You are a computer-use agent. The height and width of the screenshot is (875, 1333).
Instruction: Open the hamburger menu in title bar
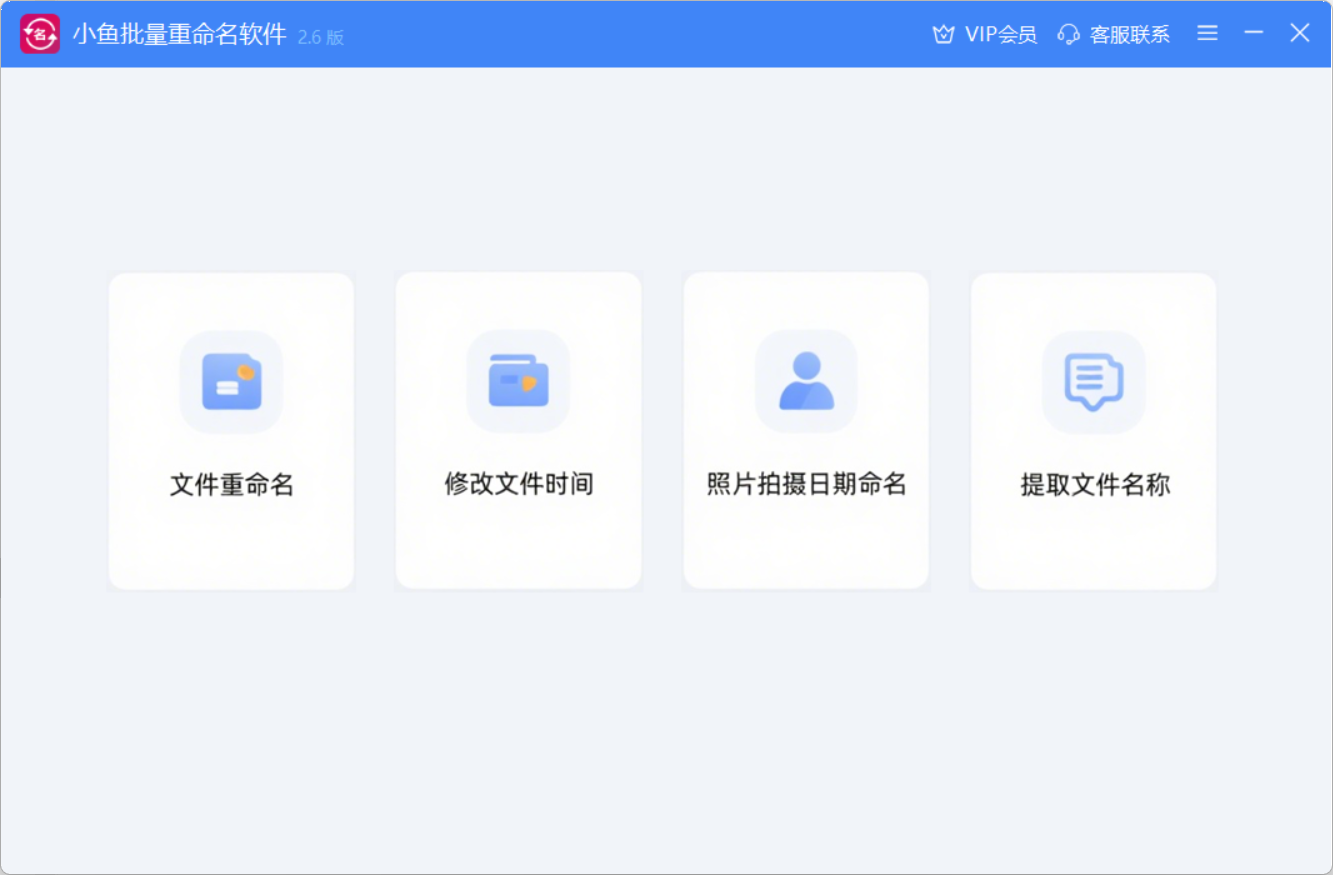1207,33
